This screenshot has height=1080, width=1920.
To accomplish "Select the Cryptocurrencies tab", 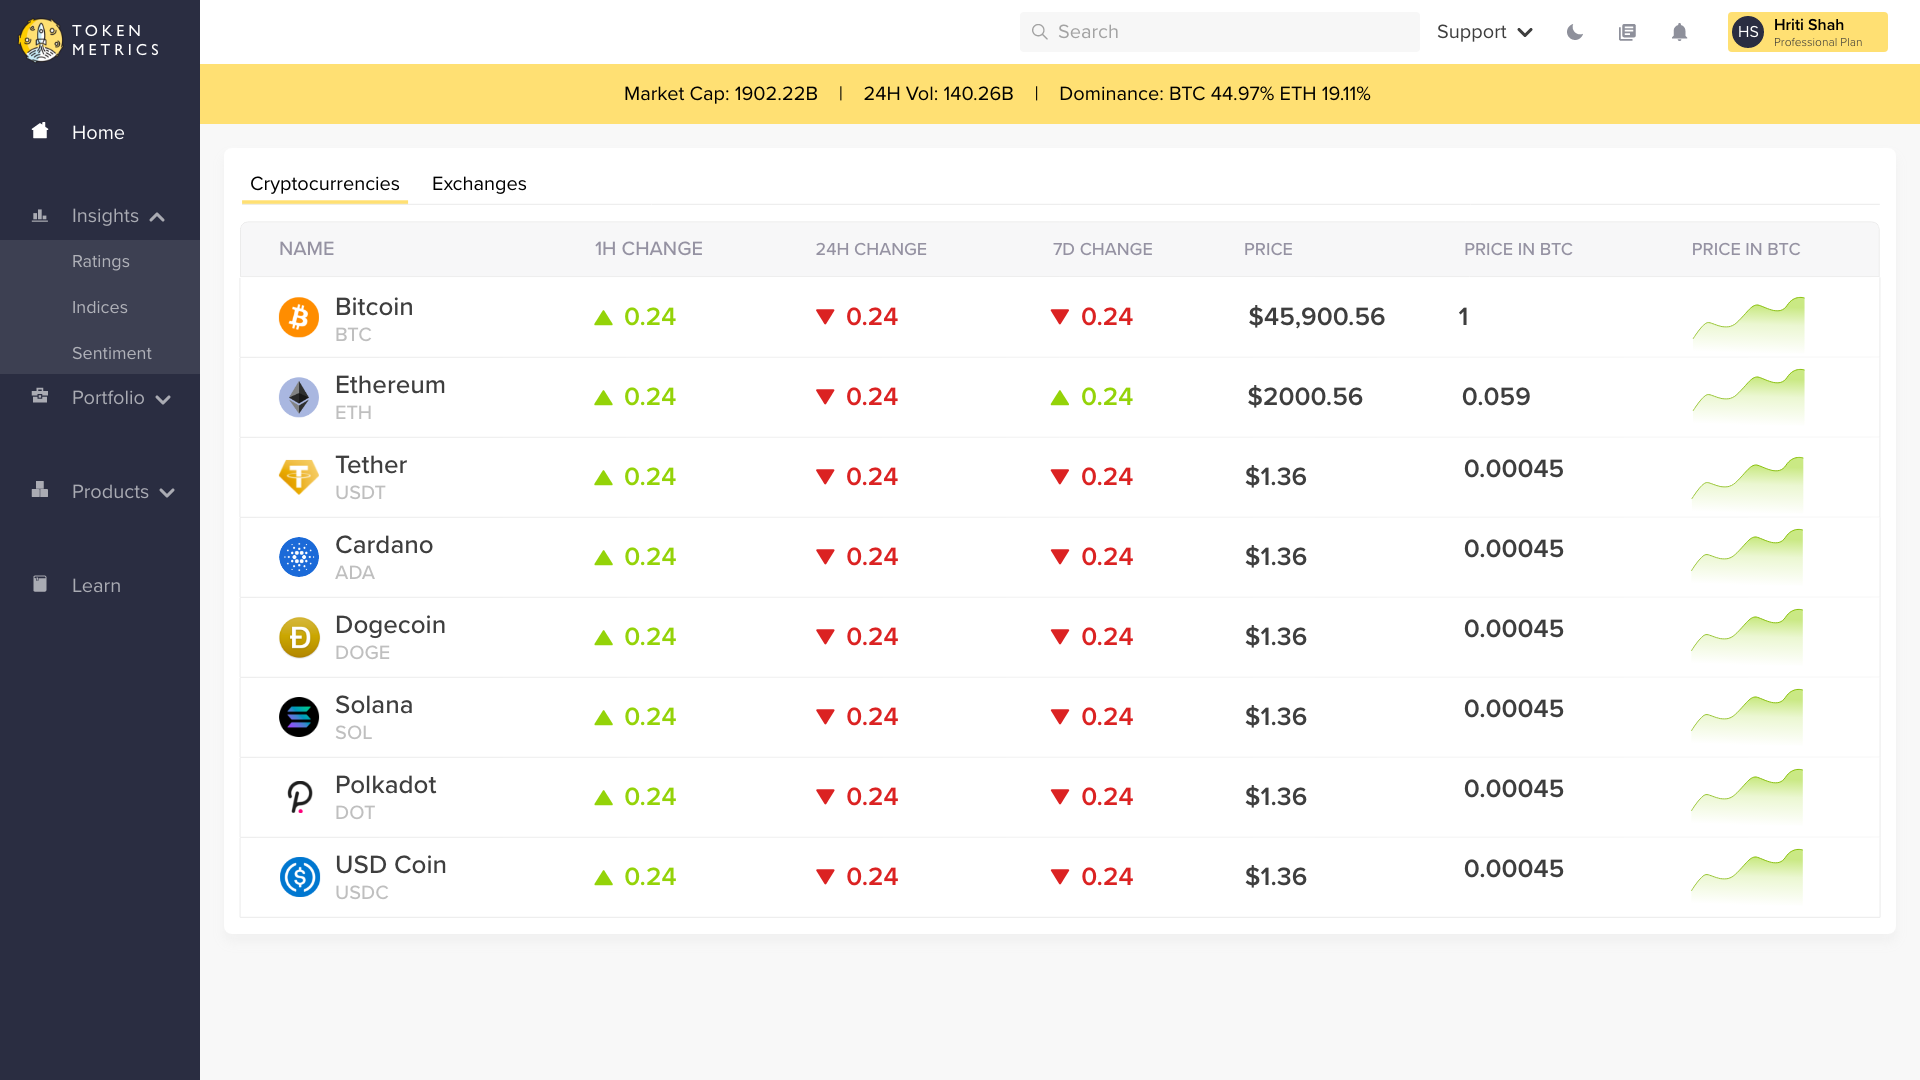I will 324,184.
